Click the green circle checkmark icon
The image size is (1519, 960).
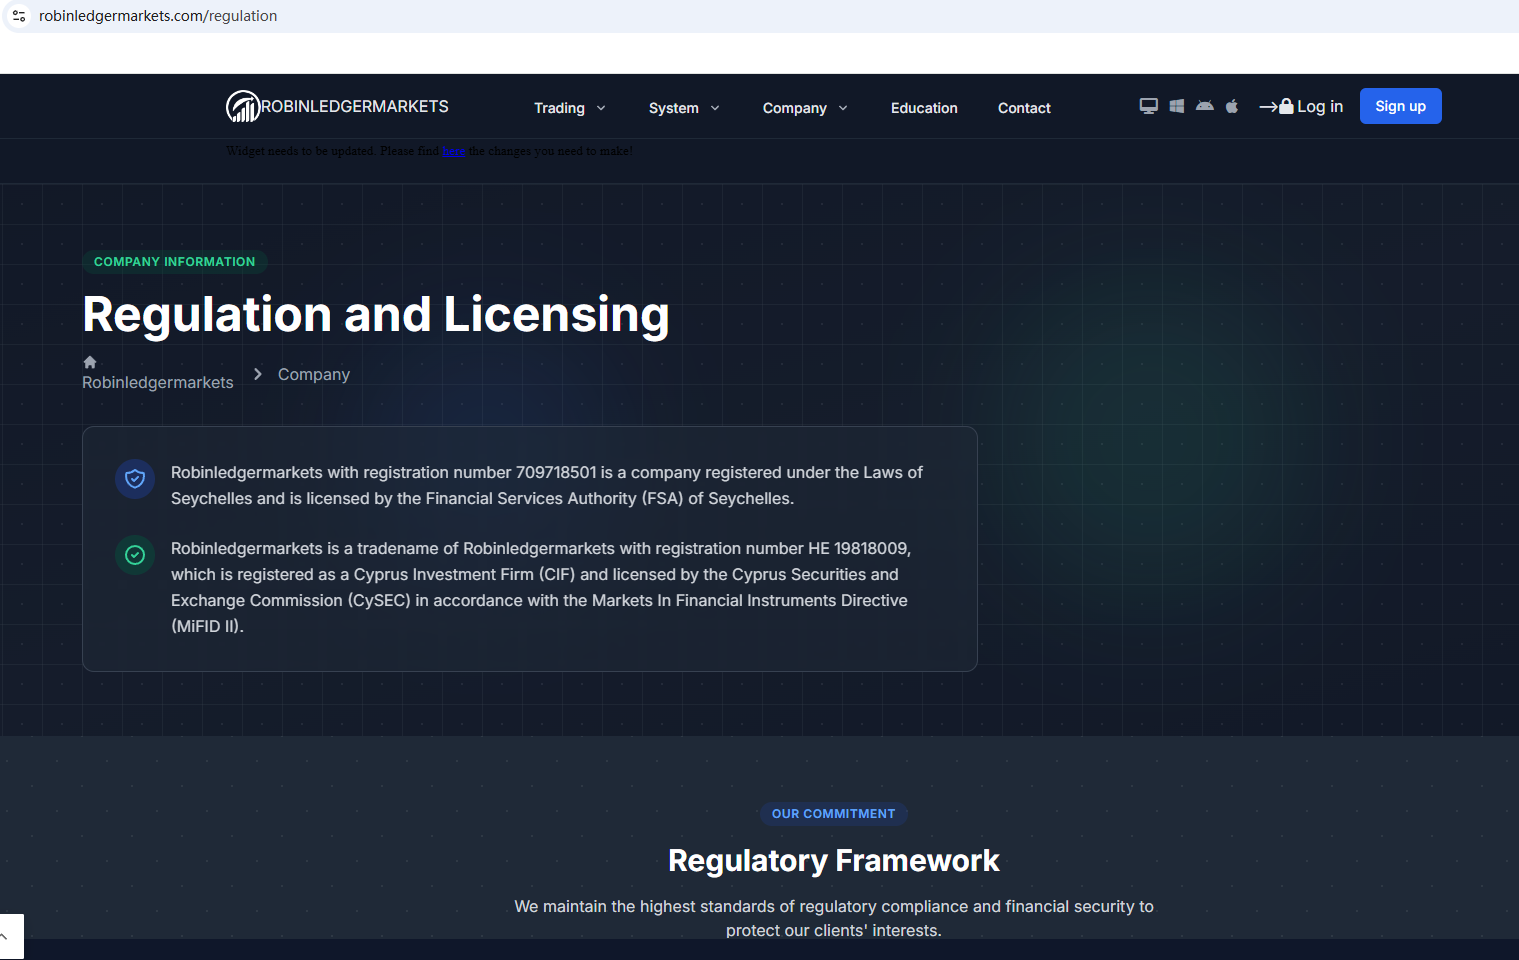pos(135,555)
